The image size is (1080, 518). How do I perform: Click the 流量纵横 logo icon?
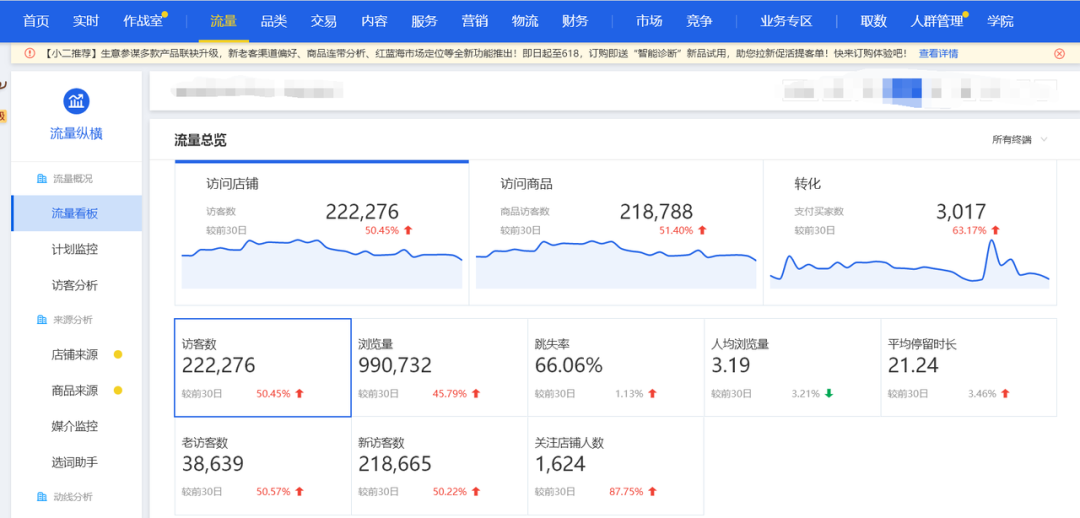tap(76, 102)
